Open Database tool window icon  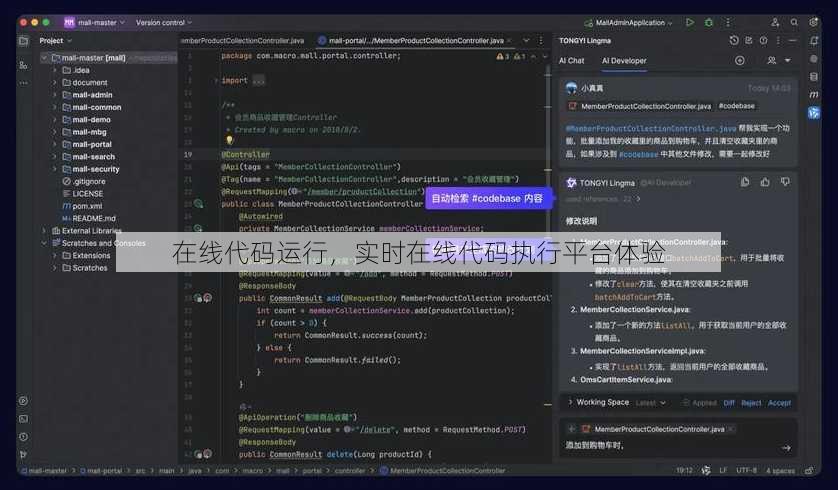coord(813,76)
